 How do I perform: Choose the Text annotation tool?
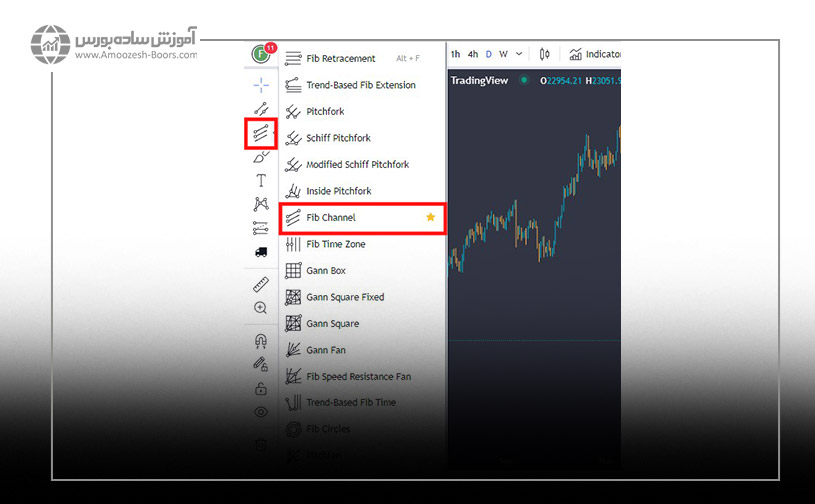pyautogui.click(x=261, y=181)
